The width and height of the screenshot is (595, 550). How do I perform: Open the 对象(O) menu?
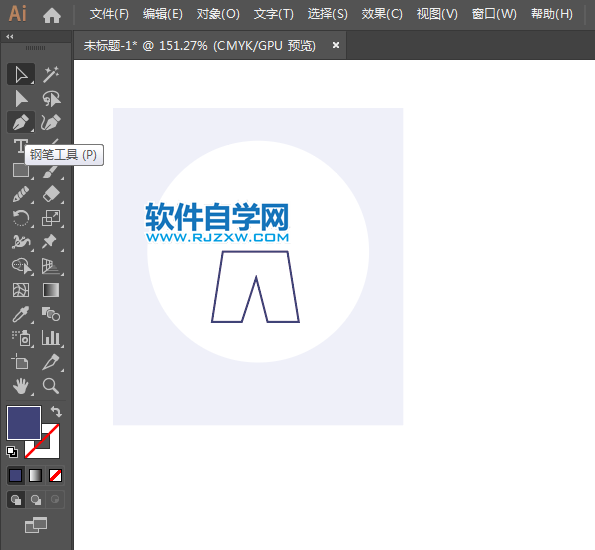pyautogui.click(x=218, y=14)
